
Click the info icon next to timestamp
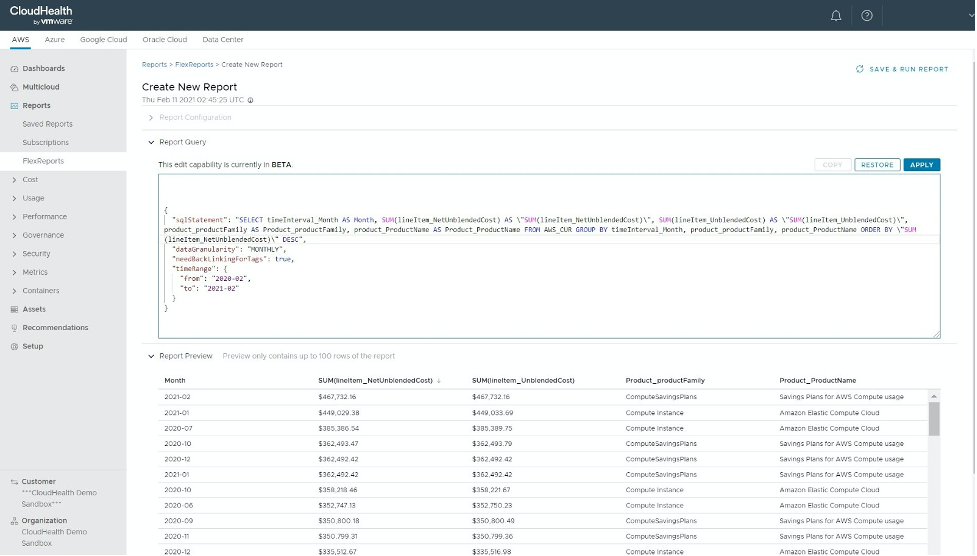[250, 100]
